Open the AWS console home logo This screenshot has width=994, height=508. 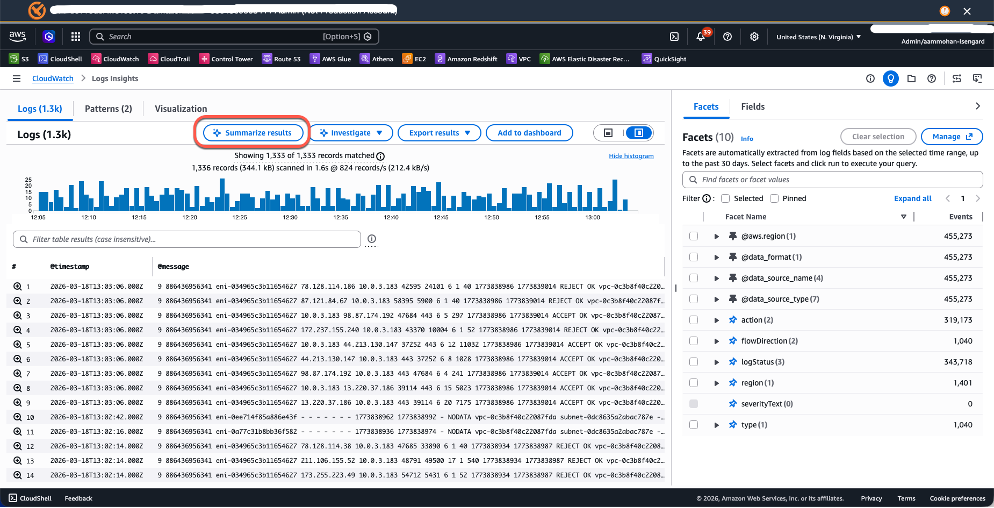17,36
